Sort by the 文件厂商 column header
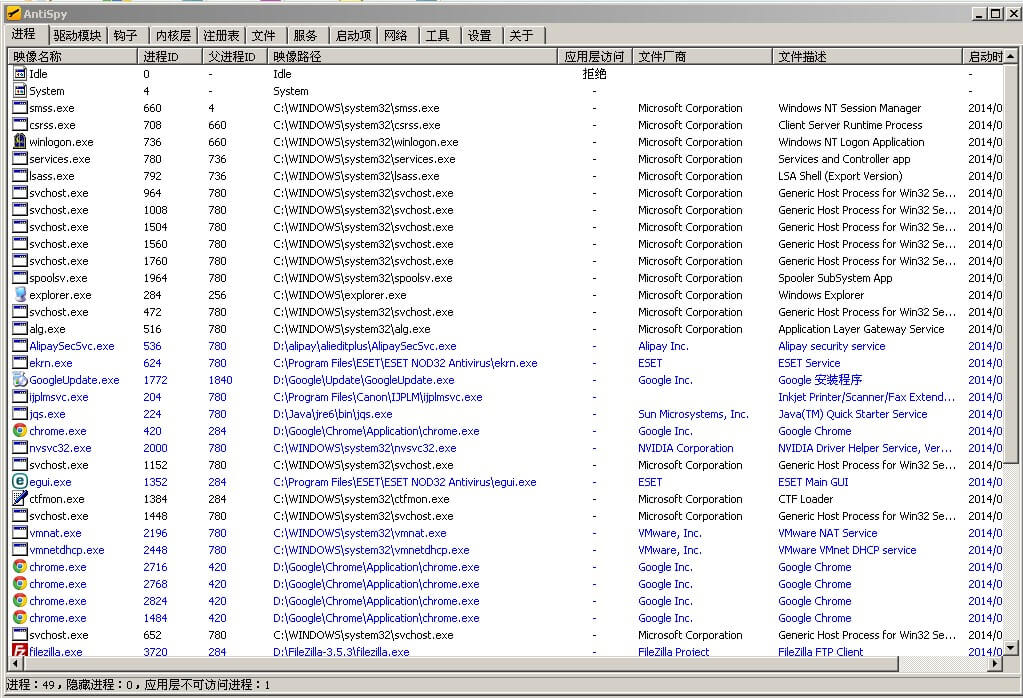Image resolution: width=1023 pixels, height=698 pixels. (703, 57)
